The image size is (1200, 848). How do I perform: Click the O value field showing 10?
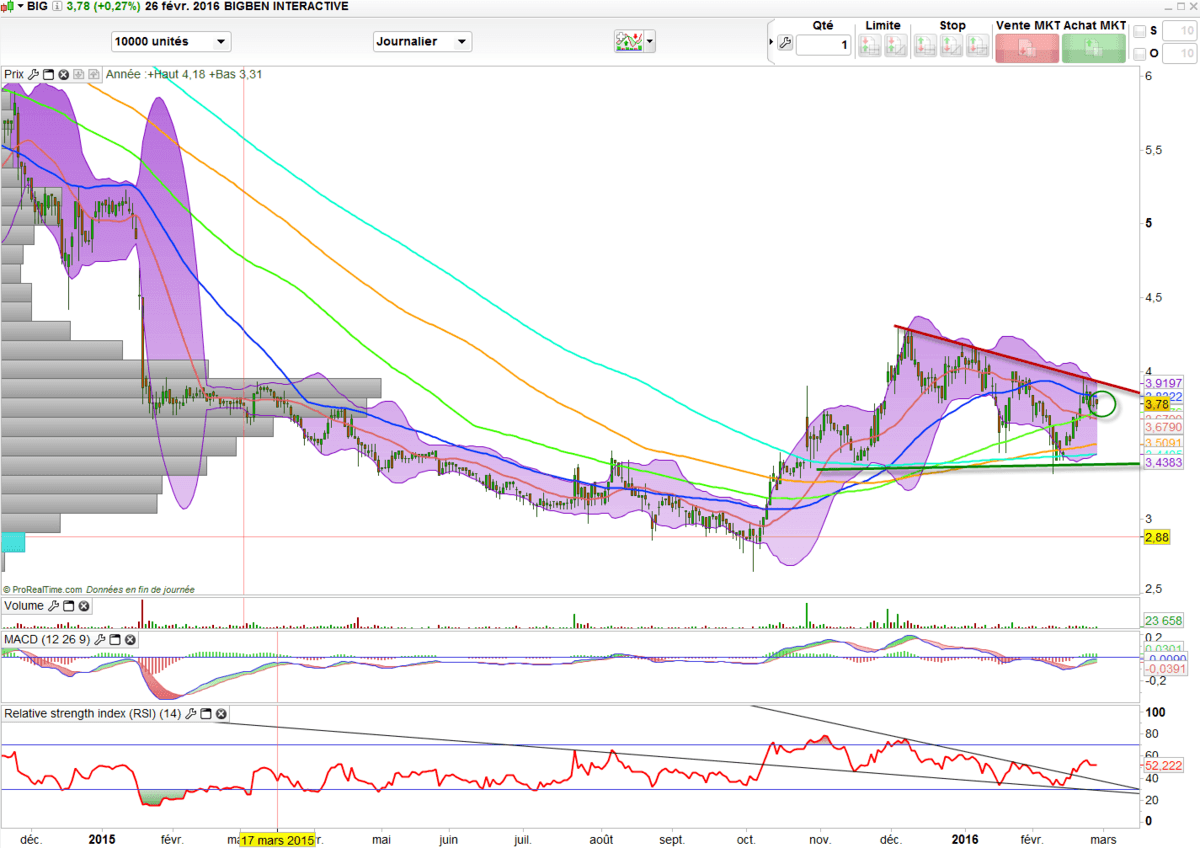point(1180,54)
